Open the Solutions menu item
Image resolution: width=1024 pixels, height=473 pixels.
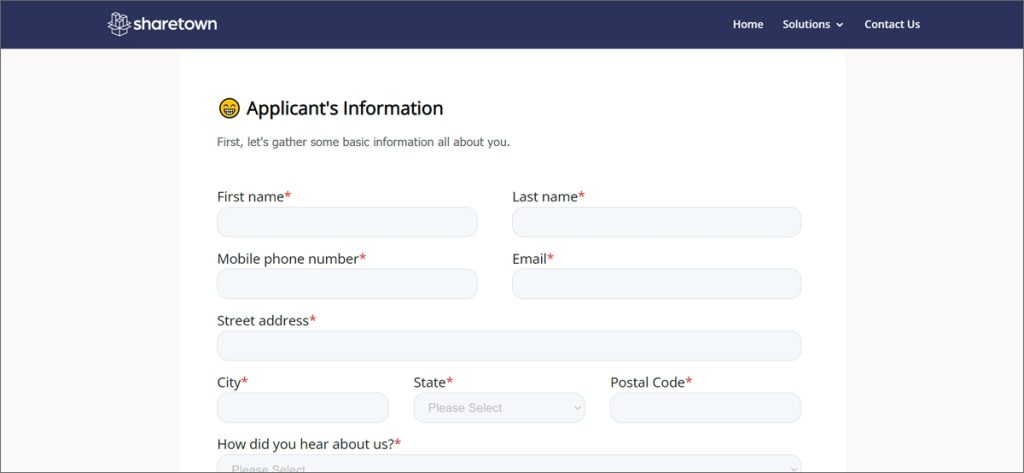(806, 24)
